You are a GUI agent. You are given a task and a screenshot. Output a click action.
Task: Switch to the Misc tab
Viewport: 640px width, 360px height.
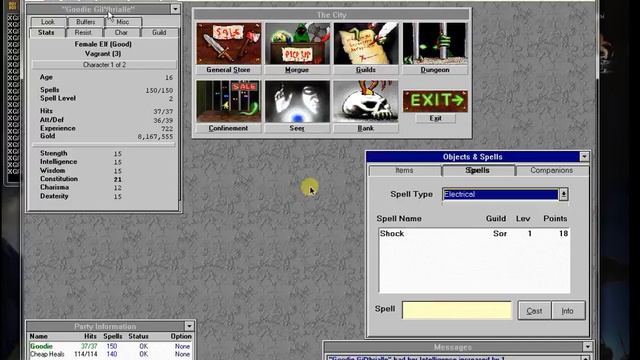(123, 22)
